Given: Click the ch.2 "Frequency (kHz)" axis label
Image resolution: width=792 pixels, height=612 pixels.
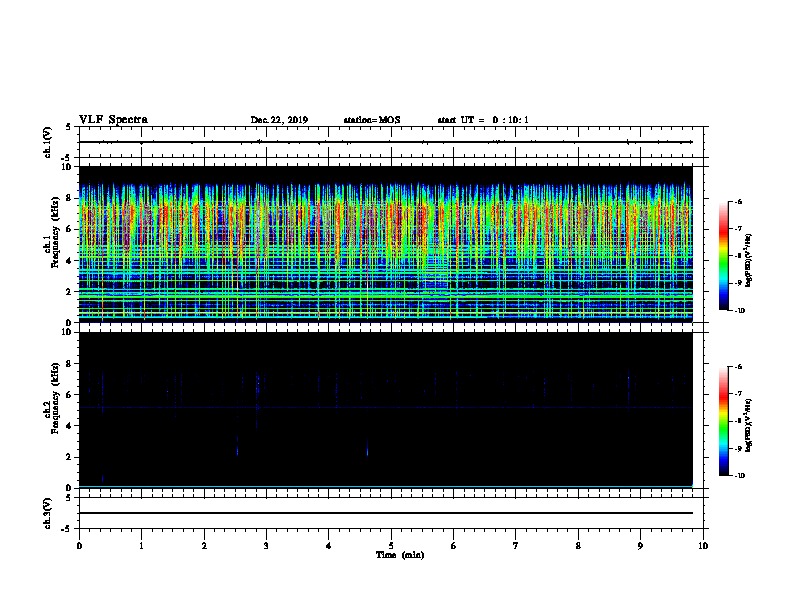Looking at the screenshot, I should pos(56,398).
